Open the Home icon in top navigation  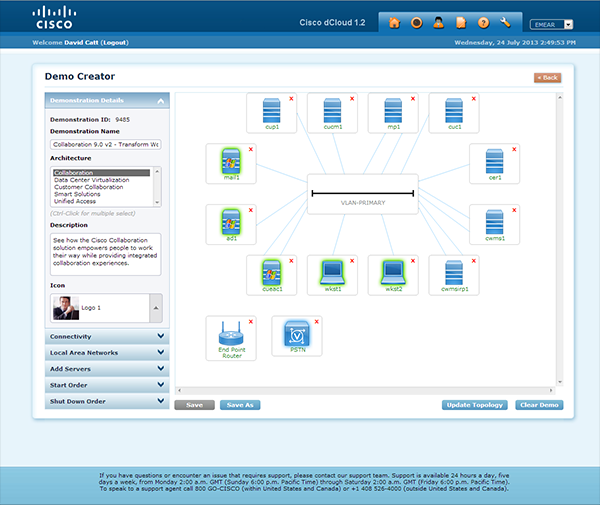tap(396, 22)
